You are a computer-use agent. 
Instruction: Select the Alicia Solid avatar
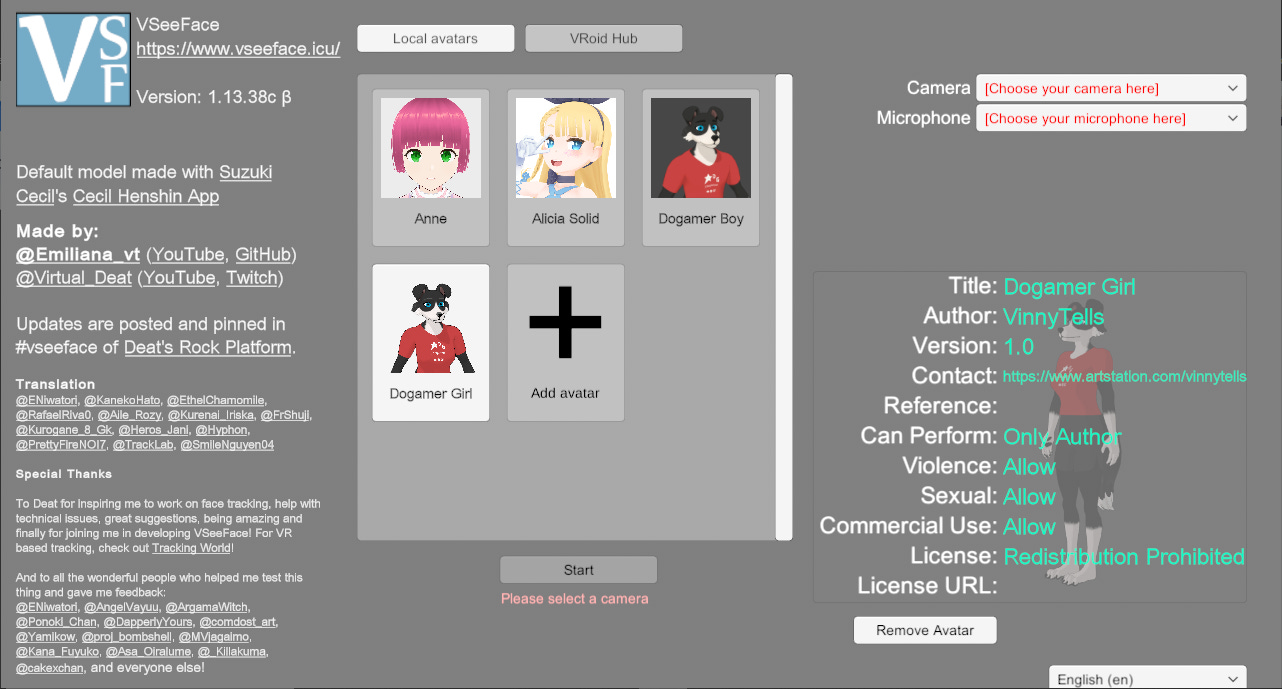(x=566, y=167)
